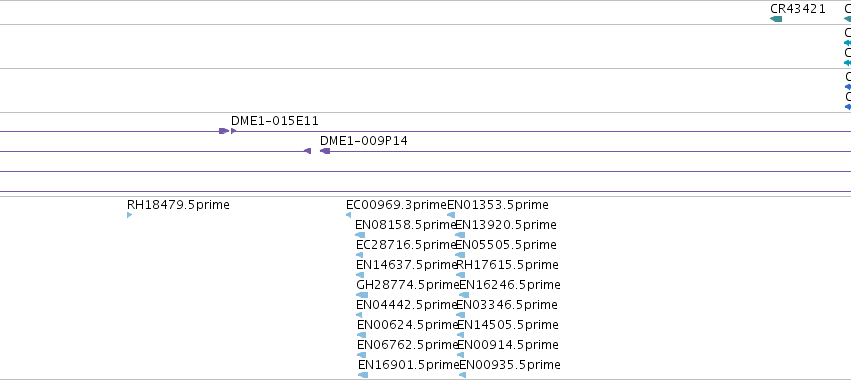Screen dimensions: 851x380
Task: Open the DME1-009P14 label
Action: point(364,141)
